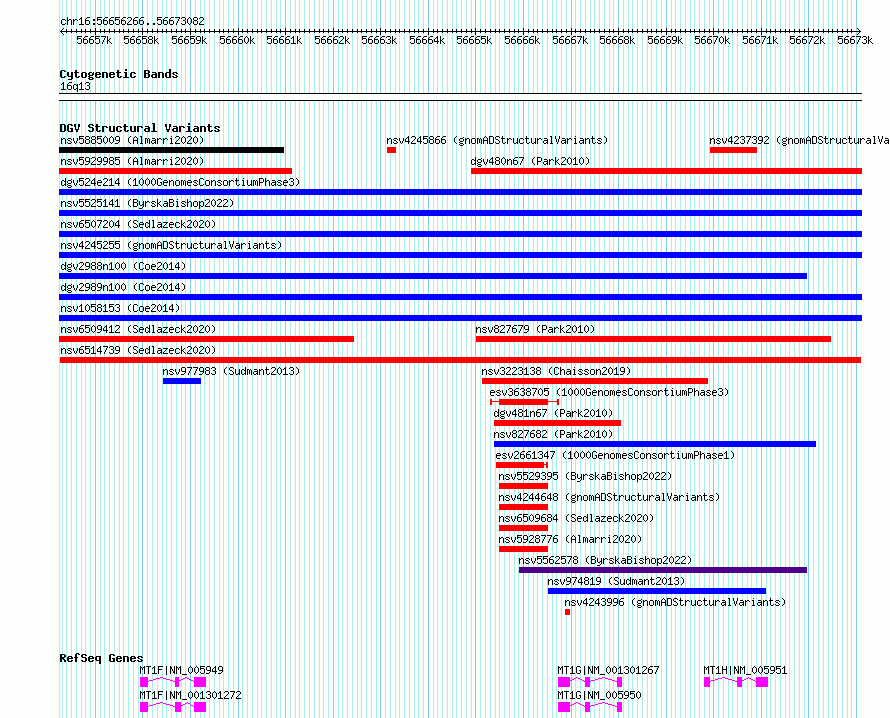Click the 16q13 cytogenetic band label
Viewport: 890px width, 718px height.
[x=75, y=86]
